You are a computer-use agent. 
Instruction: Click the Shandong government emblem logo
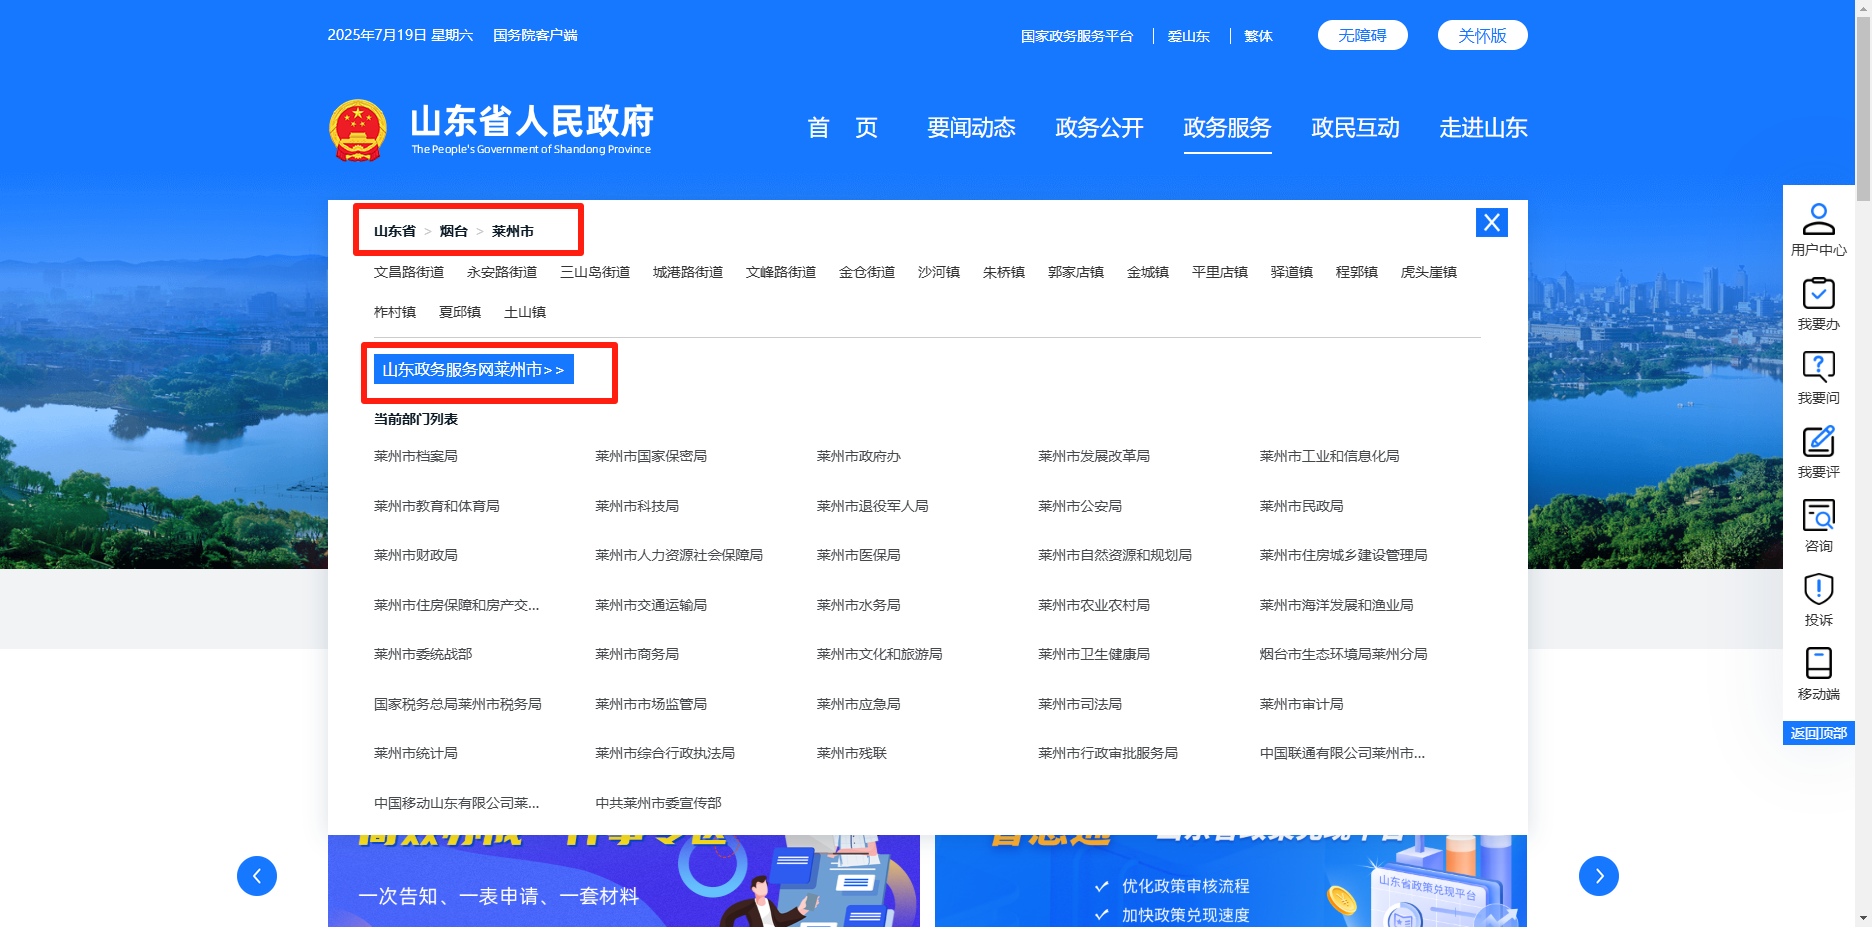tap(358, 130)
